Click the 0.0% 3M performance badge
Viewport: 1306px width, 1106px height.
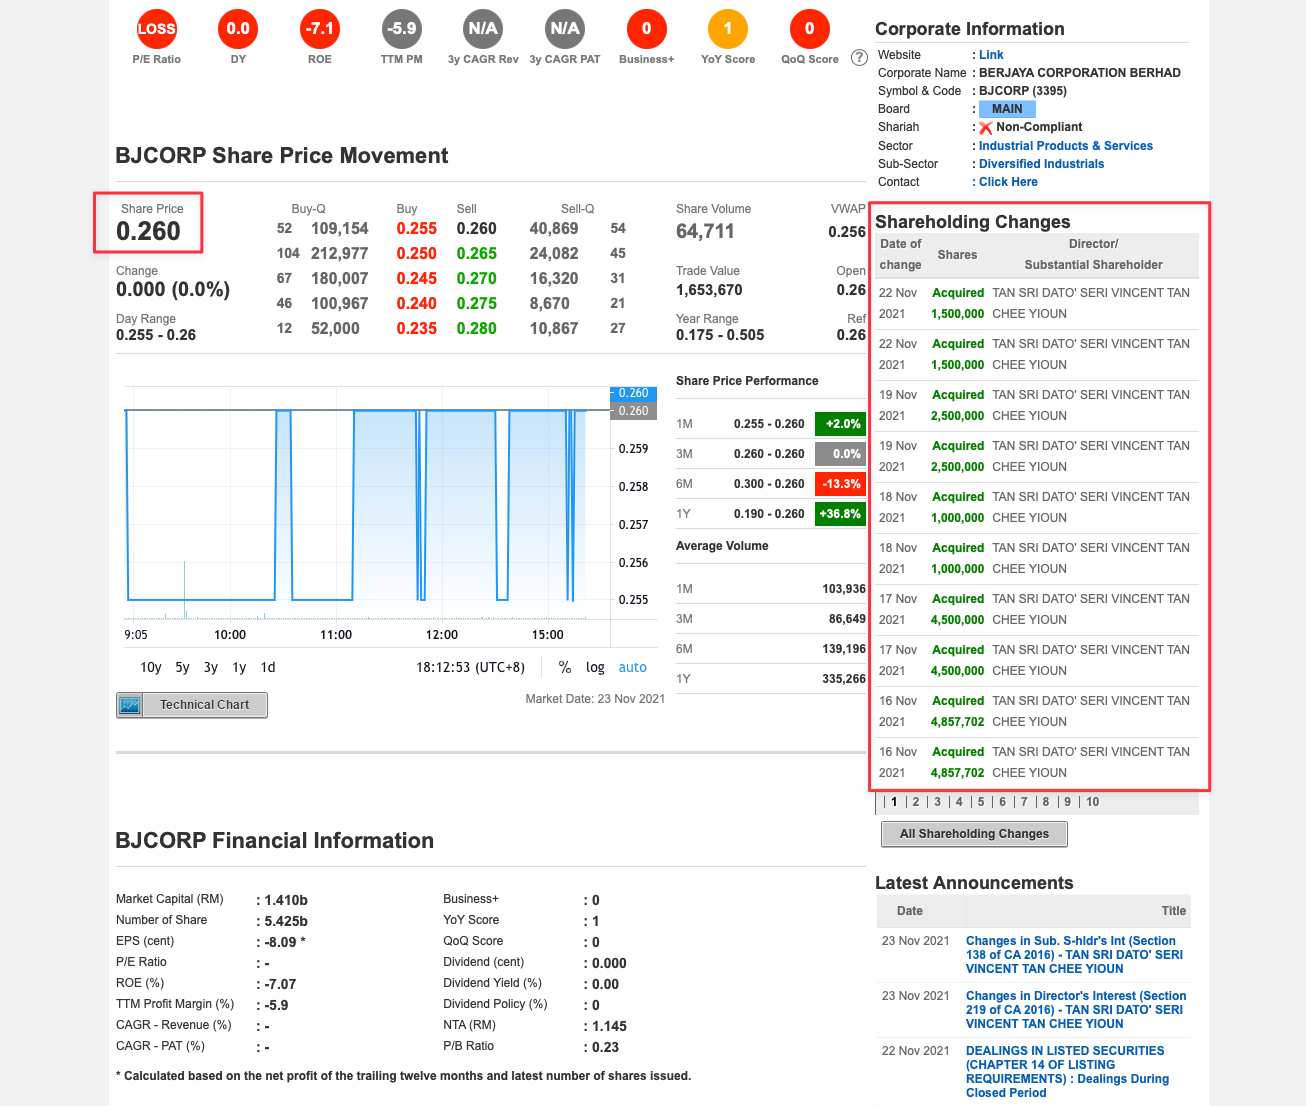point(840,454)
